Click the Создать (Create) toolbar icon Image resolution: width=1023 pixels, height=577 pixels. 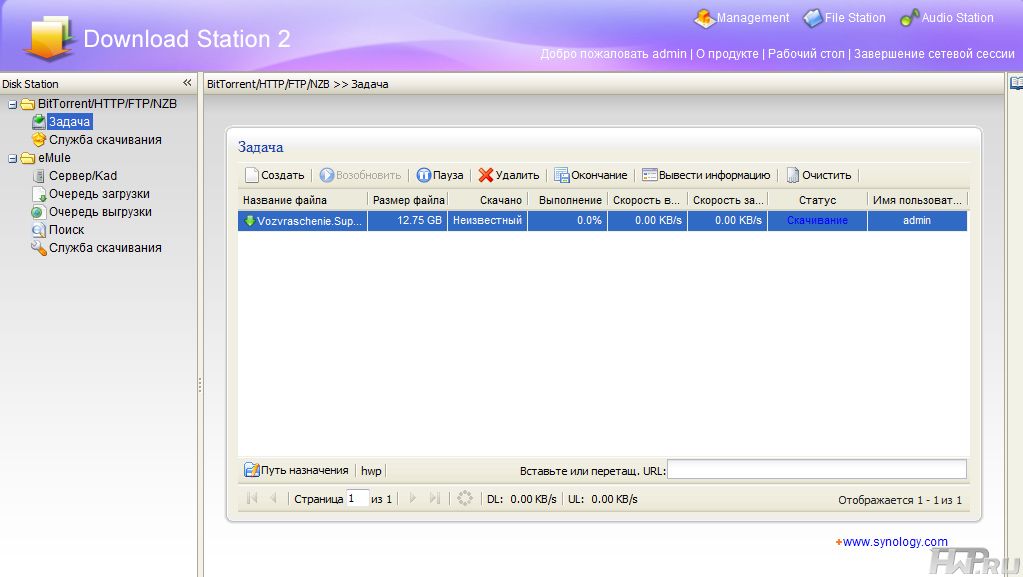[x=253, y=175]
